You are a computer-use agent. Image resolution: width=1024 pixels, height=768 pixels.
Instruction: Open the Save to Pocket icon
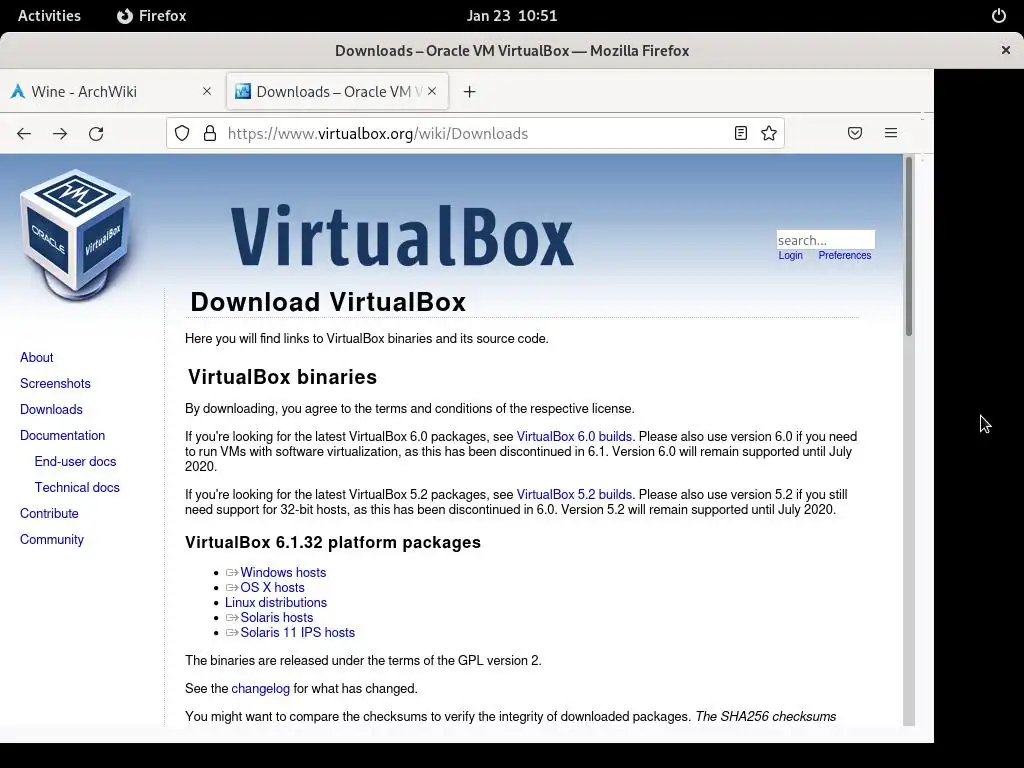[855, 133]
